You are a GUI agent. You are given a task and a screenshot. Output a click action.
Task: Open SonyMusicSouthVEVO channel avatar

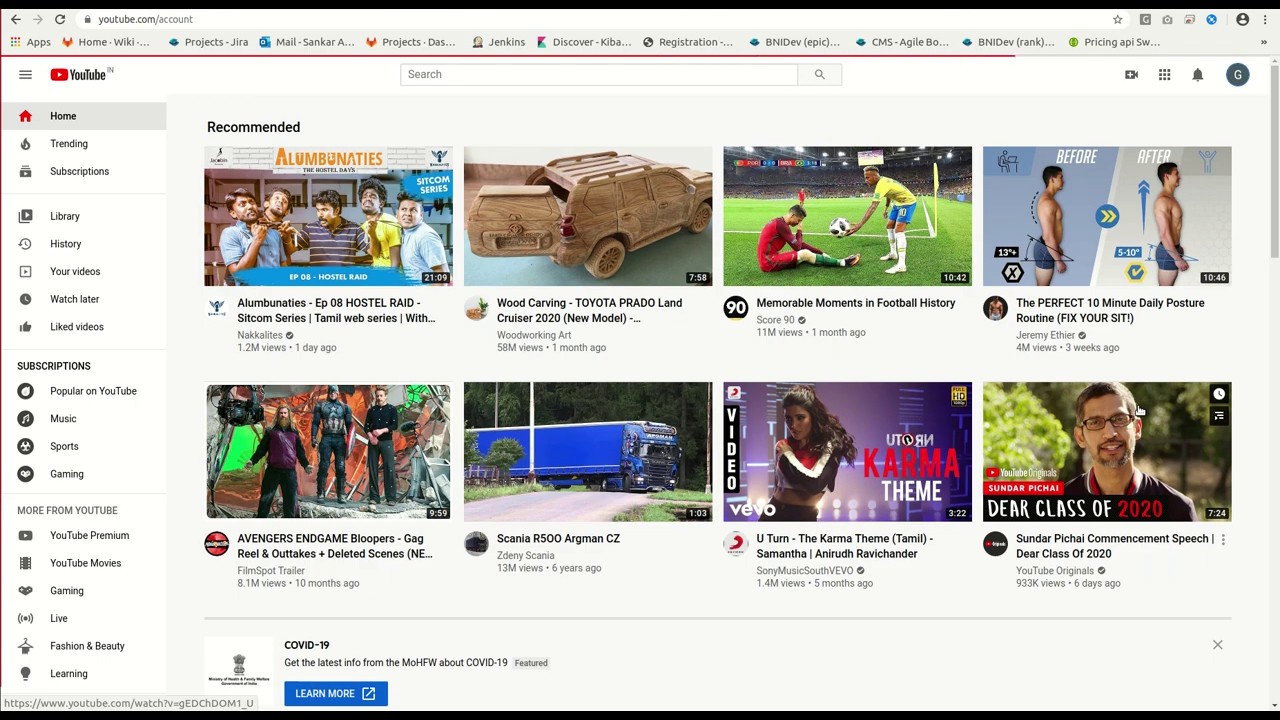click(735, 544)
